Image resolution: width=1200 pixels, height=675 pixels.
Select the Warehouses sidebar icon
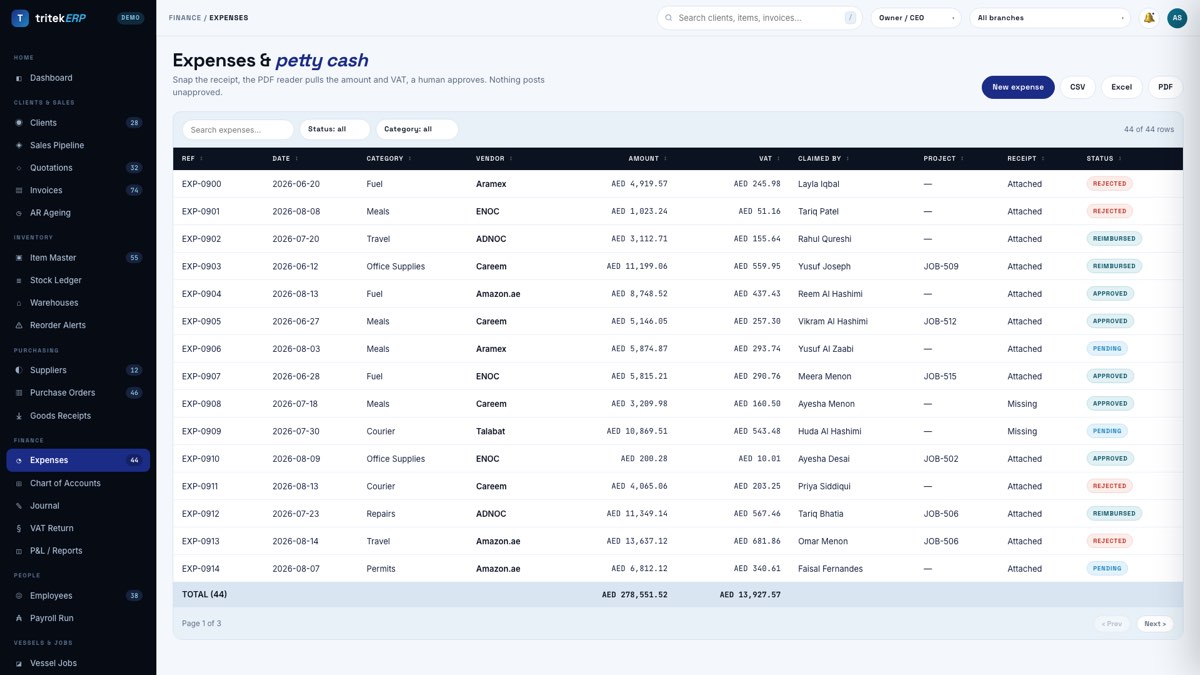(x=19, y=303)
